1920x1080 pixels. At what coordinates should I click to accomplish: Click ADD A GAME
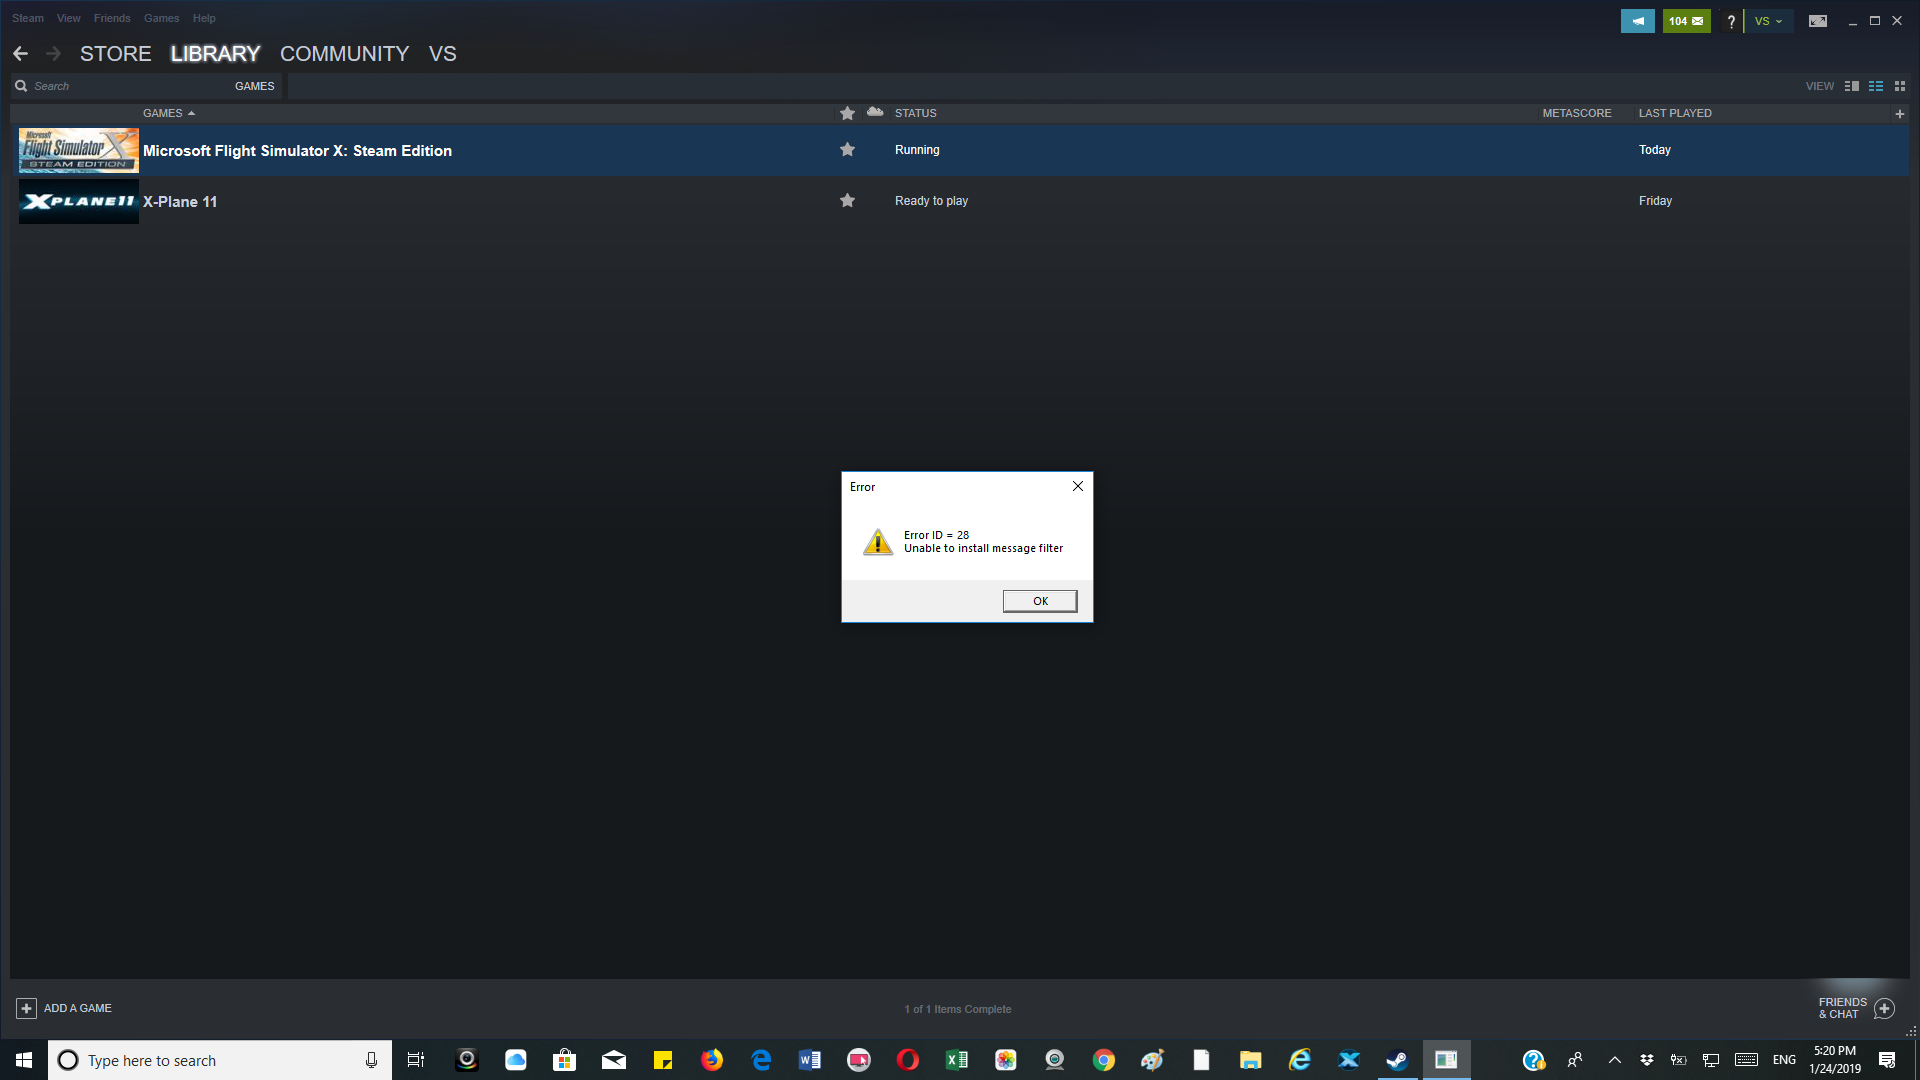point(64,1008)
